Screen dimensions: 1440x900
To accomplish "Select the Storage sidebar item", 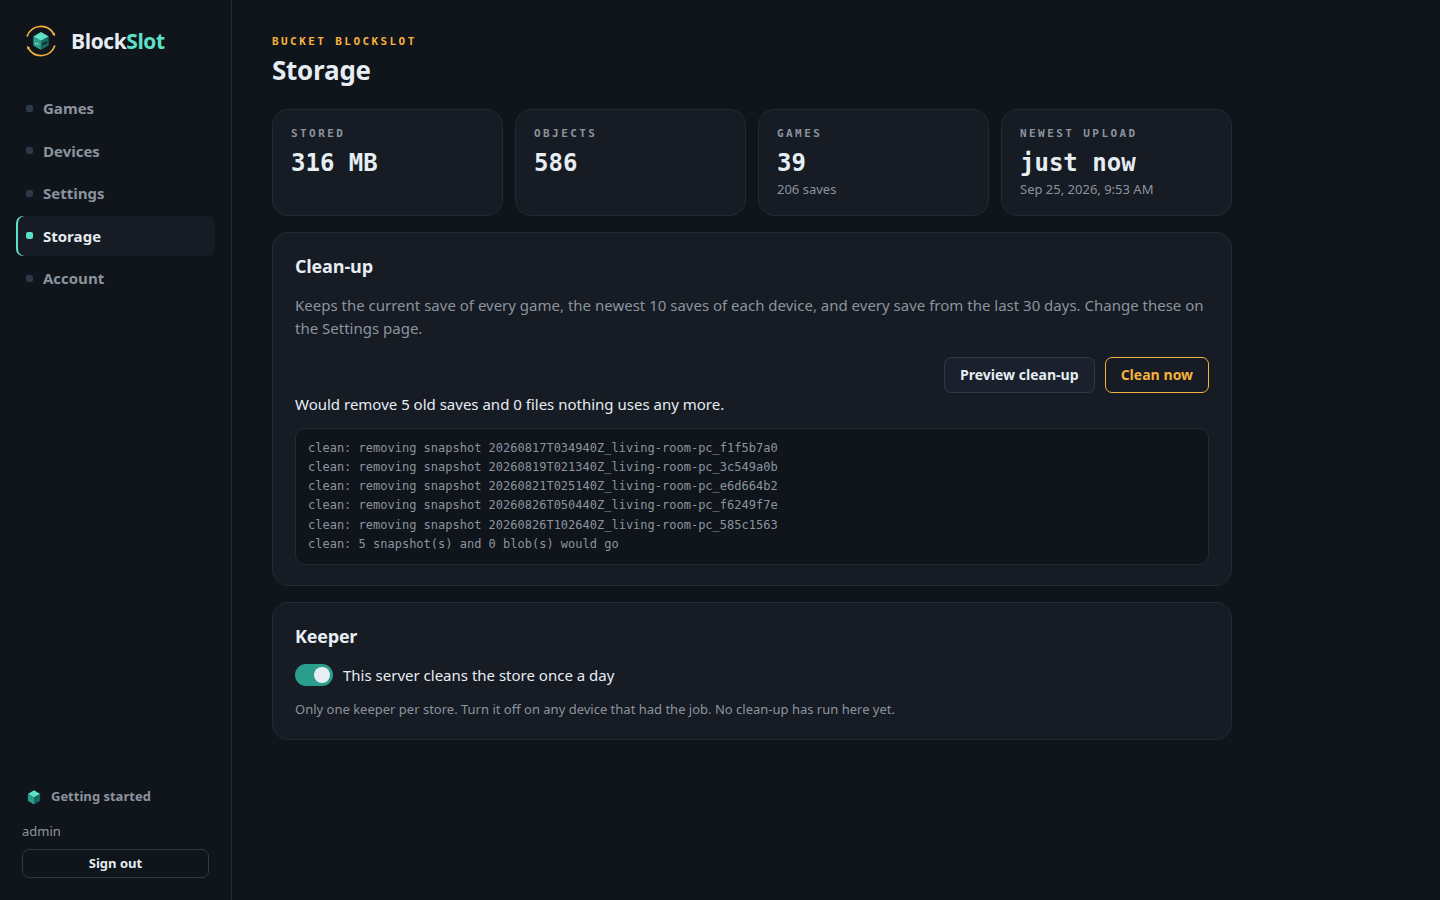I will (115, 236).
